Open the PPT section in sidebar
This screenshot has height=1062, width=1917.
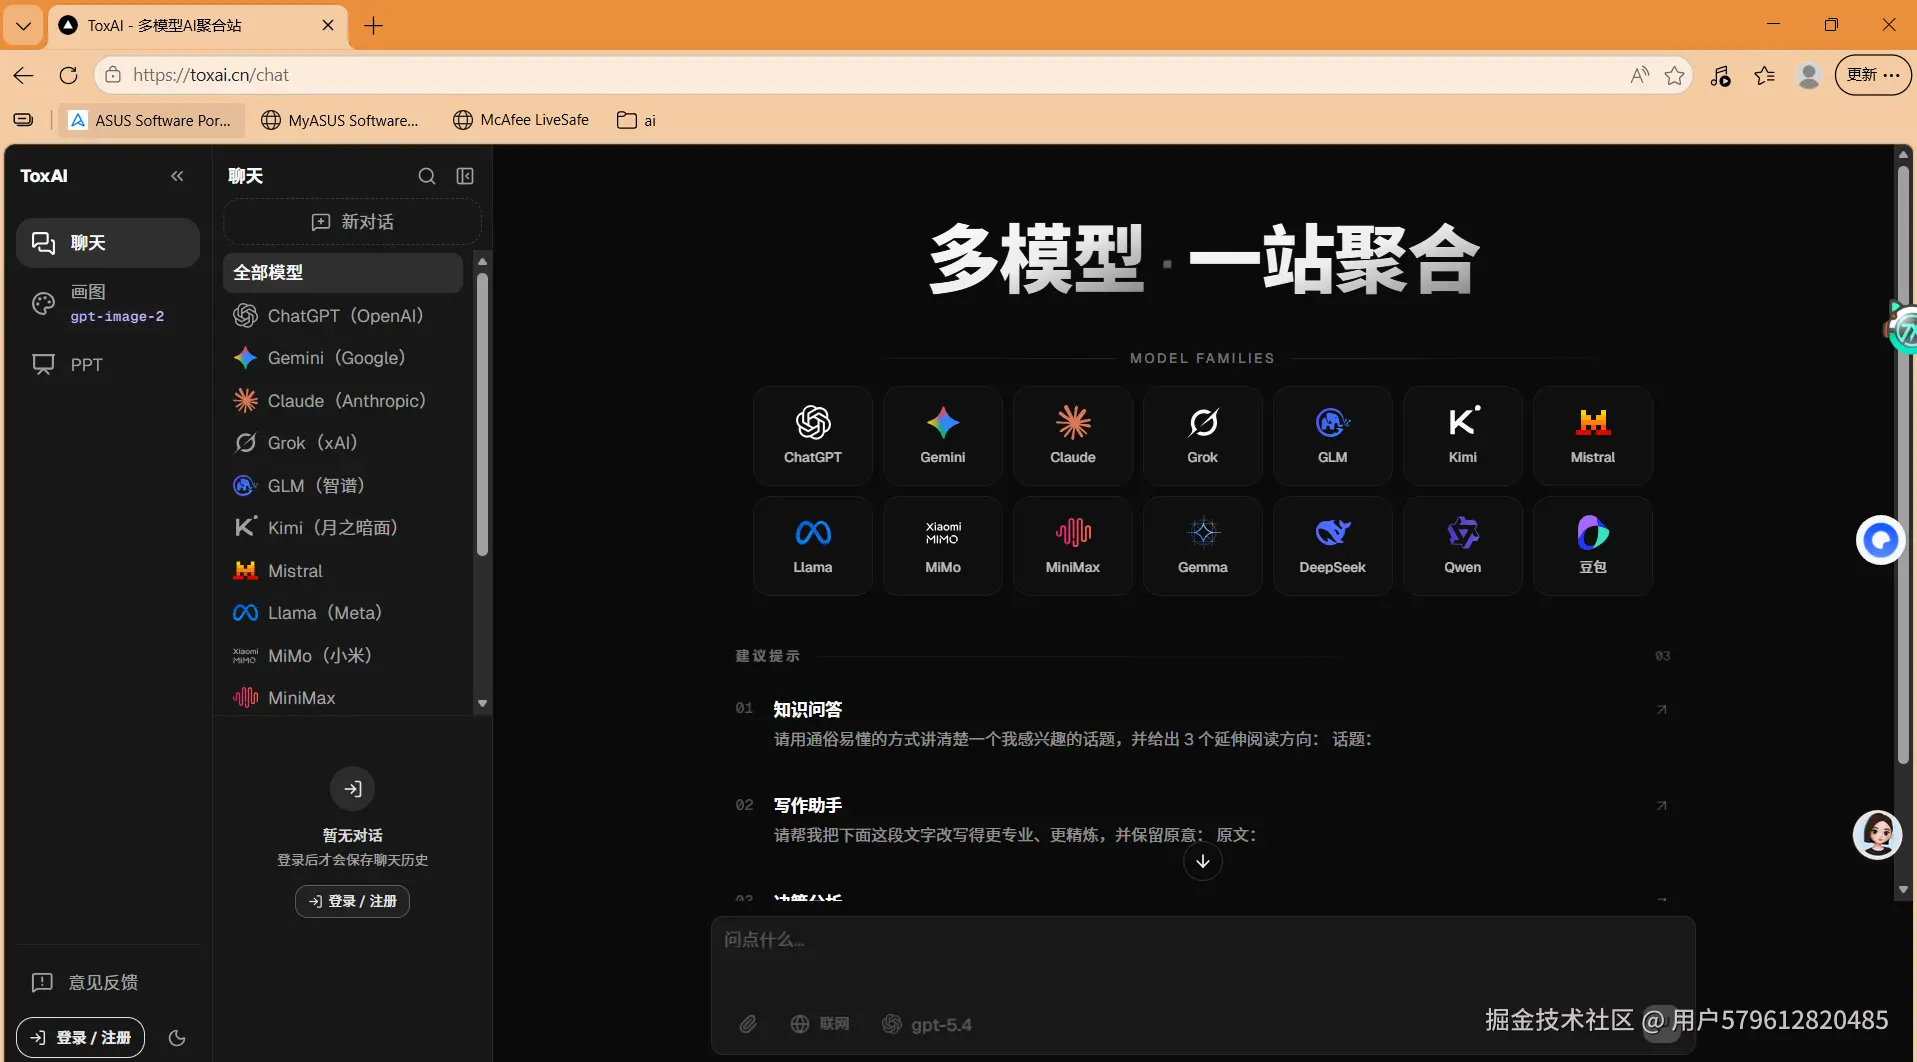pyautogui.click(x=108, y=364)
